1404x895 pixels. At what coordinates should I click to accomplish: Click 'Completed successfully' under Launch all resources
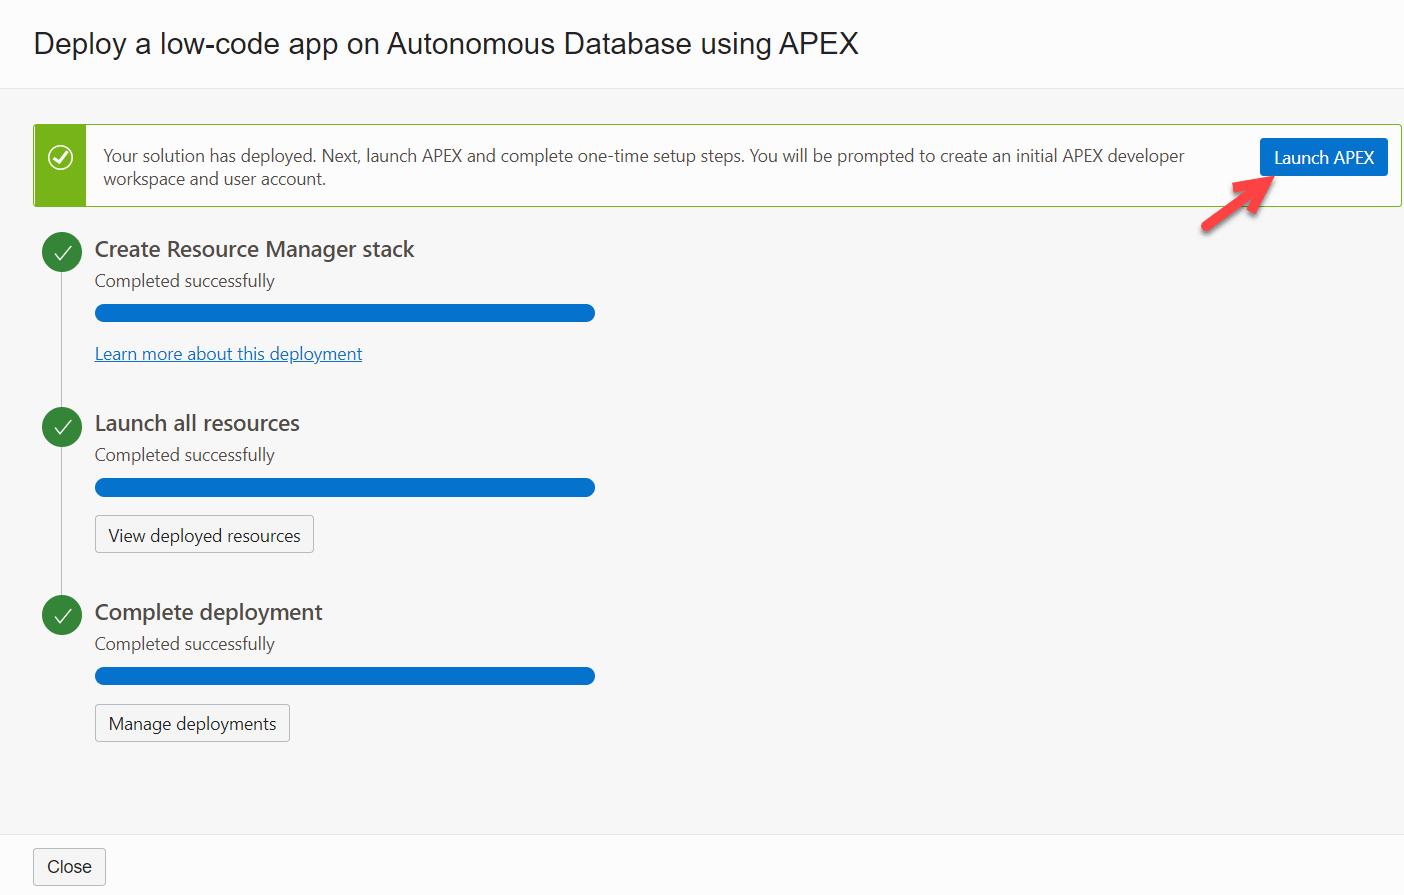pyautogui.click(x=184, y=455)
